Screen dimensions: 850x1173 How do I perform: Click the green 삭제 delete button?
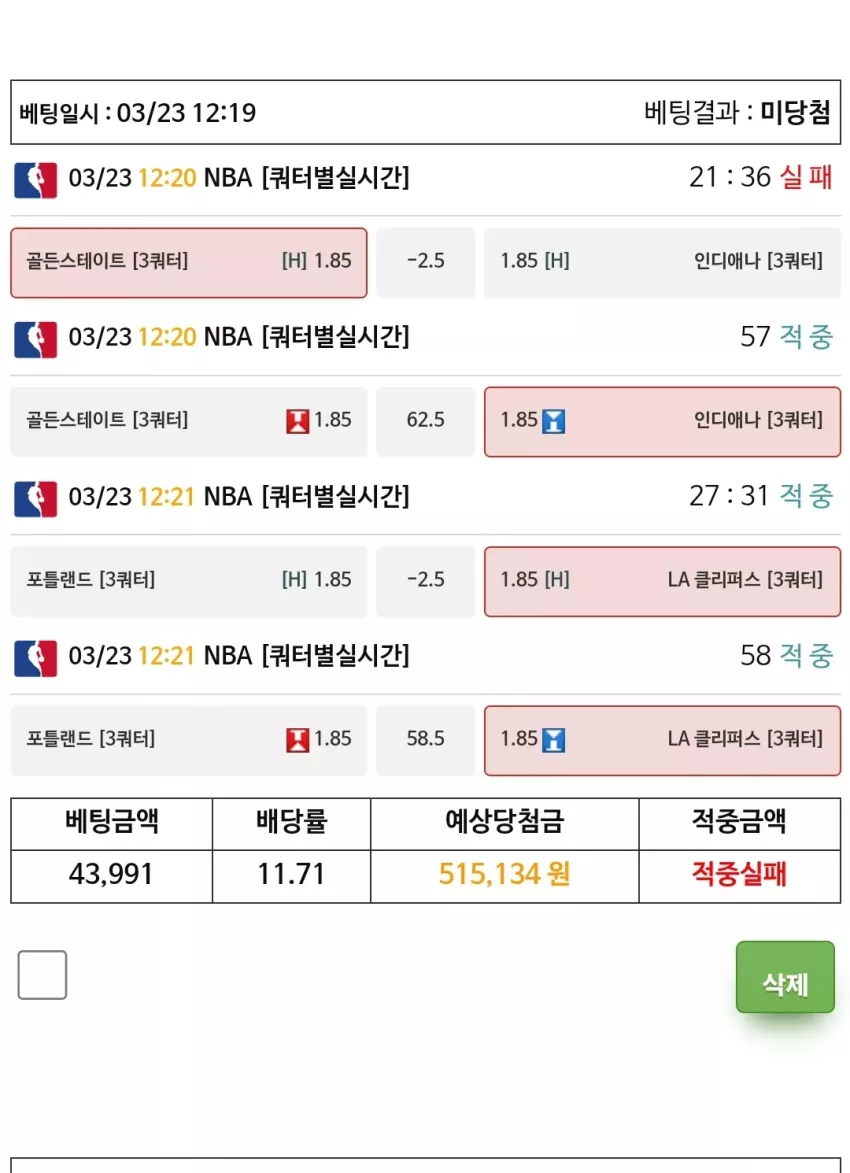pos(785,977)
